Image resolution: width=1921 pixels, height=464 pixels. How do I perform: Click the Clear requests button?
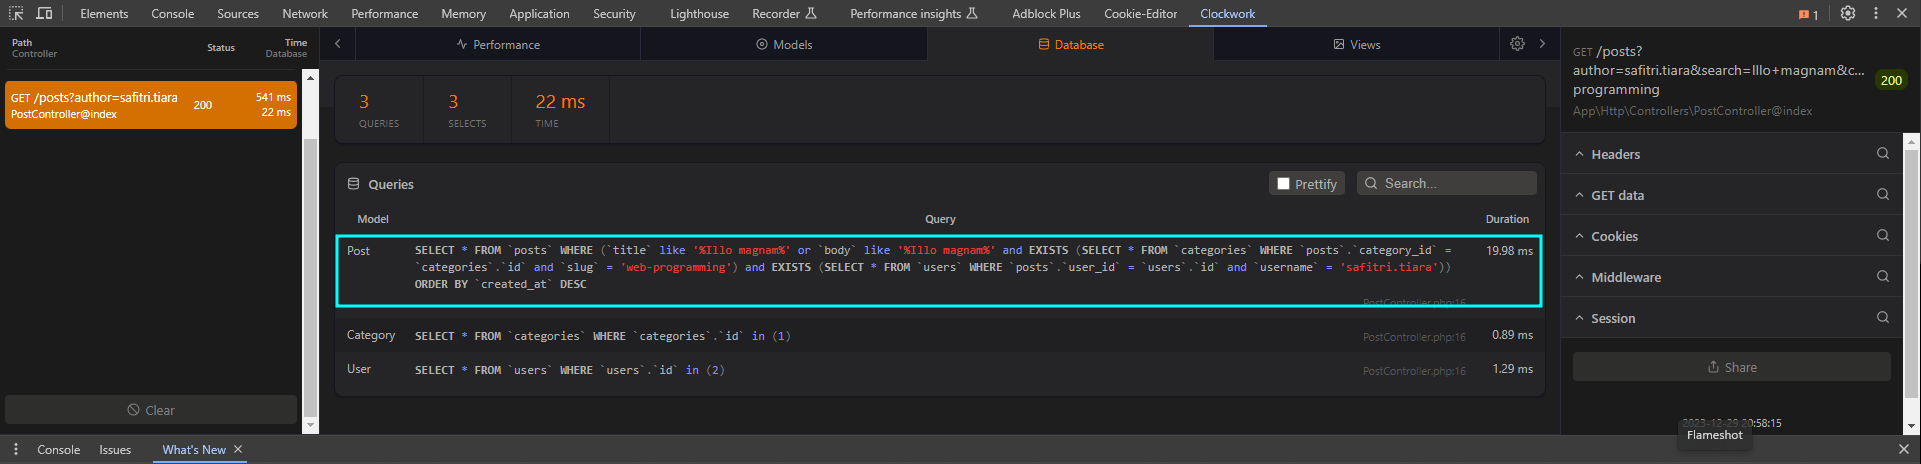click(151, 410)
